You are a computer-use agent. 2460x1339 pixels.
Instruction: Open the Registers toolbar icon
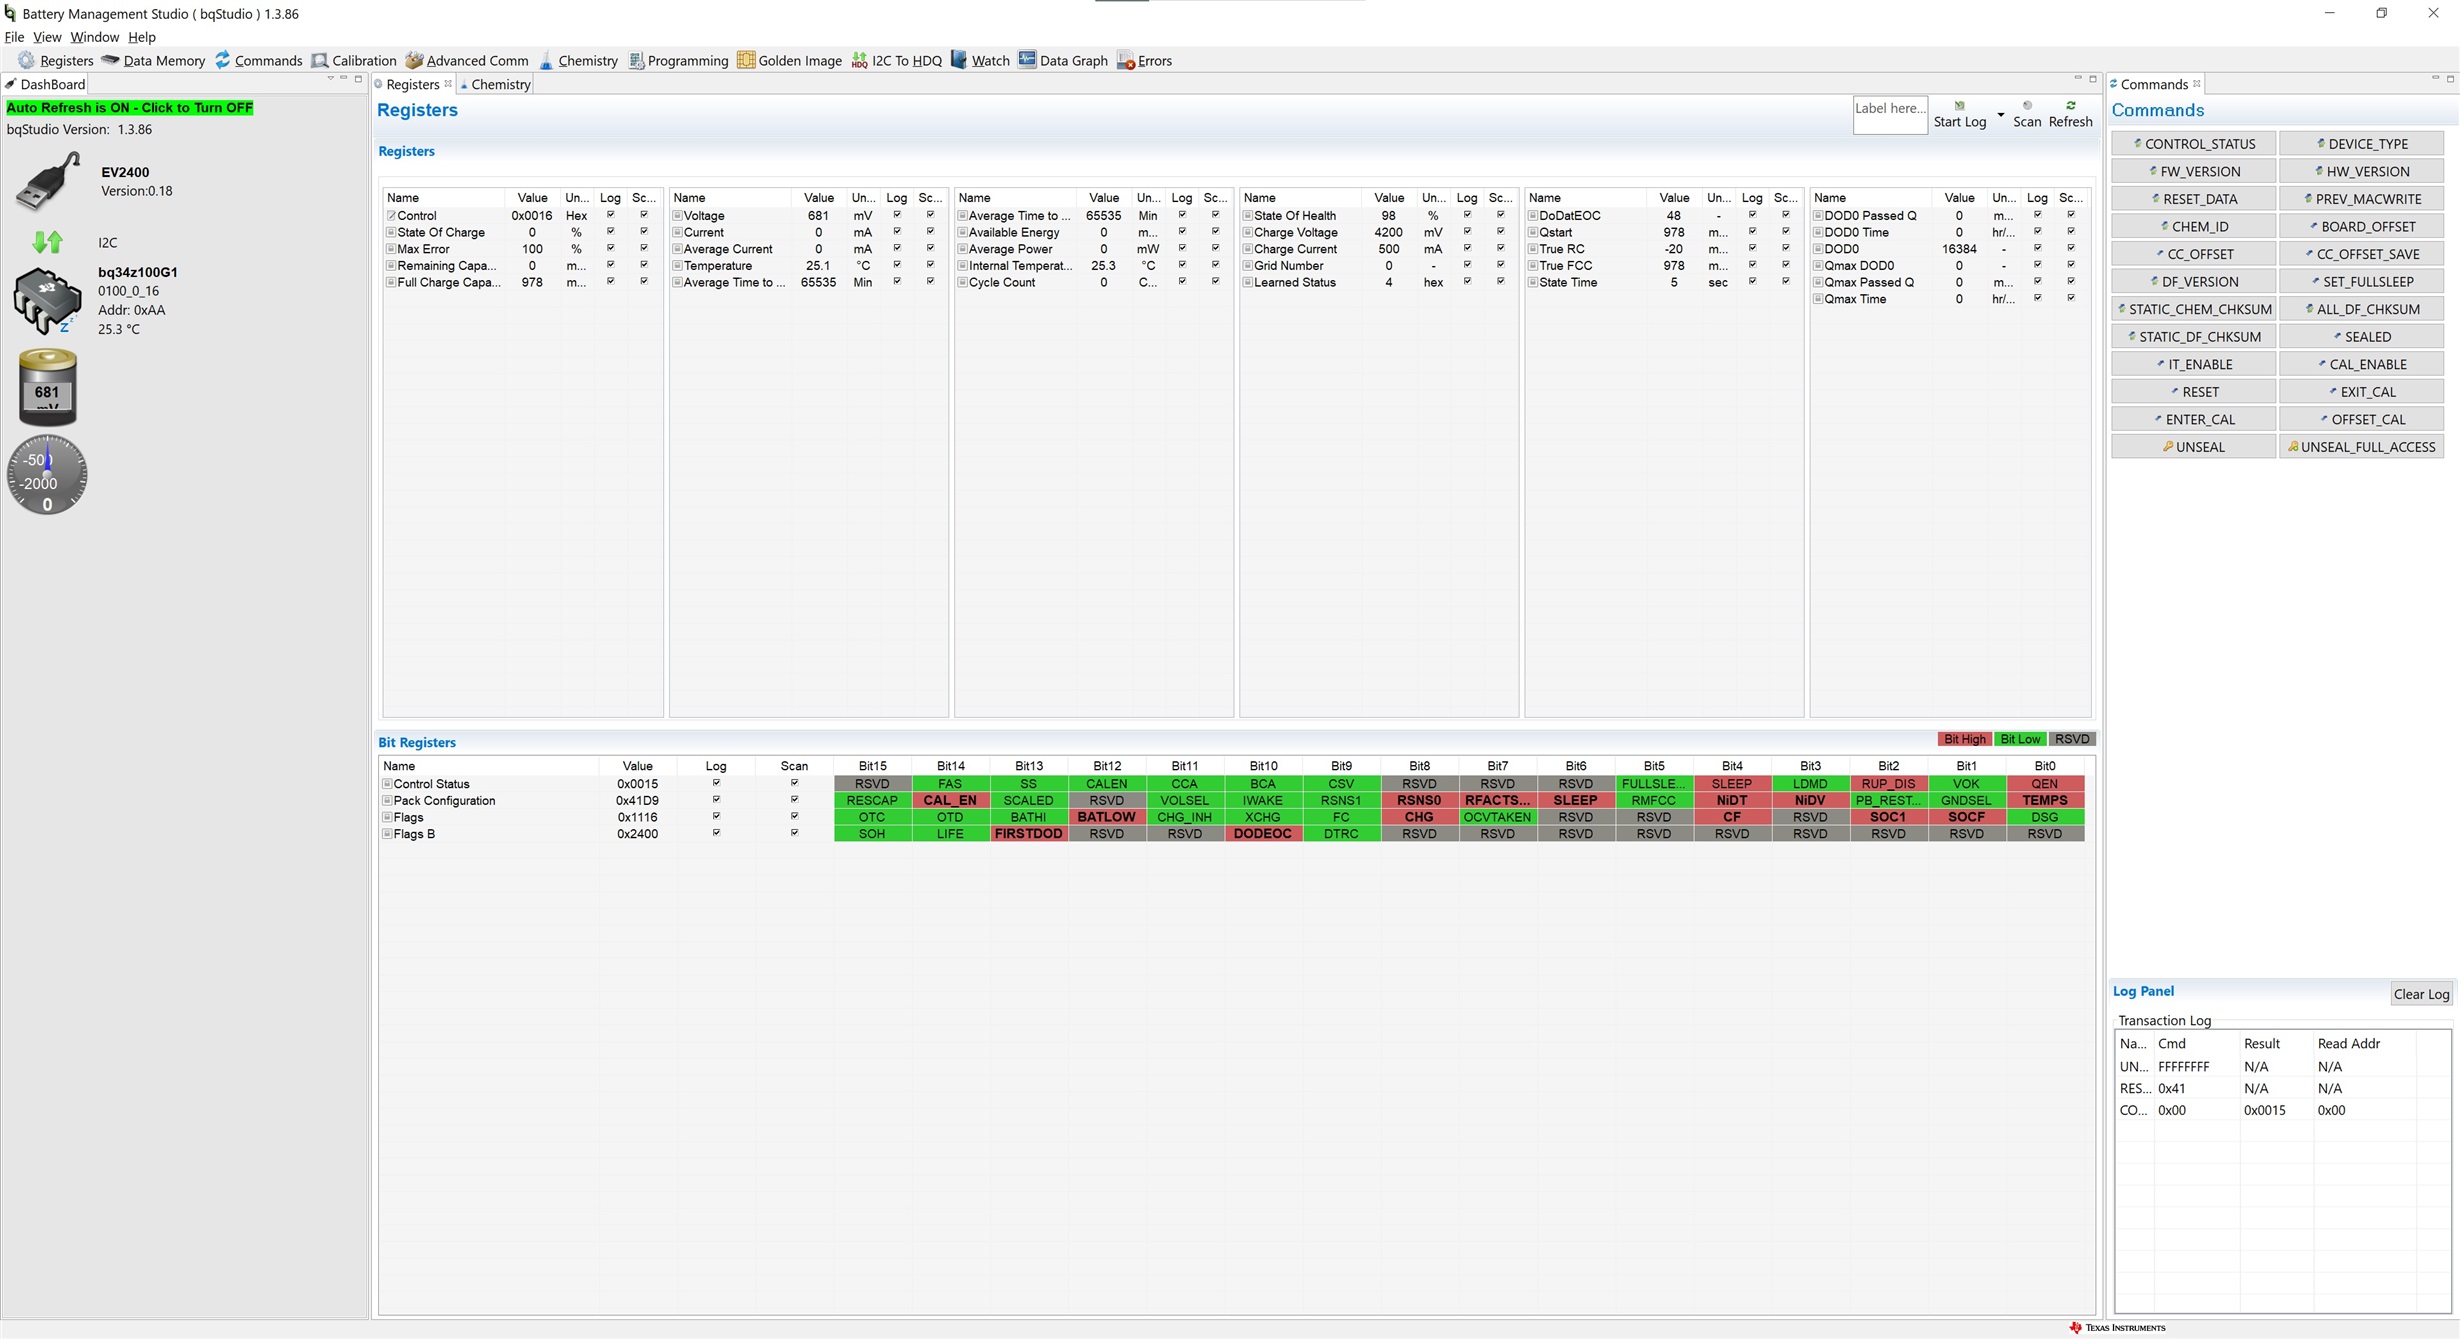[x=55, y=61]
